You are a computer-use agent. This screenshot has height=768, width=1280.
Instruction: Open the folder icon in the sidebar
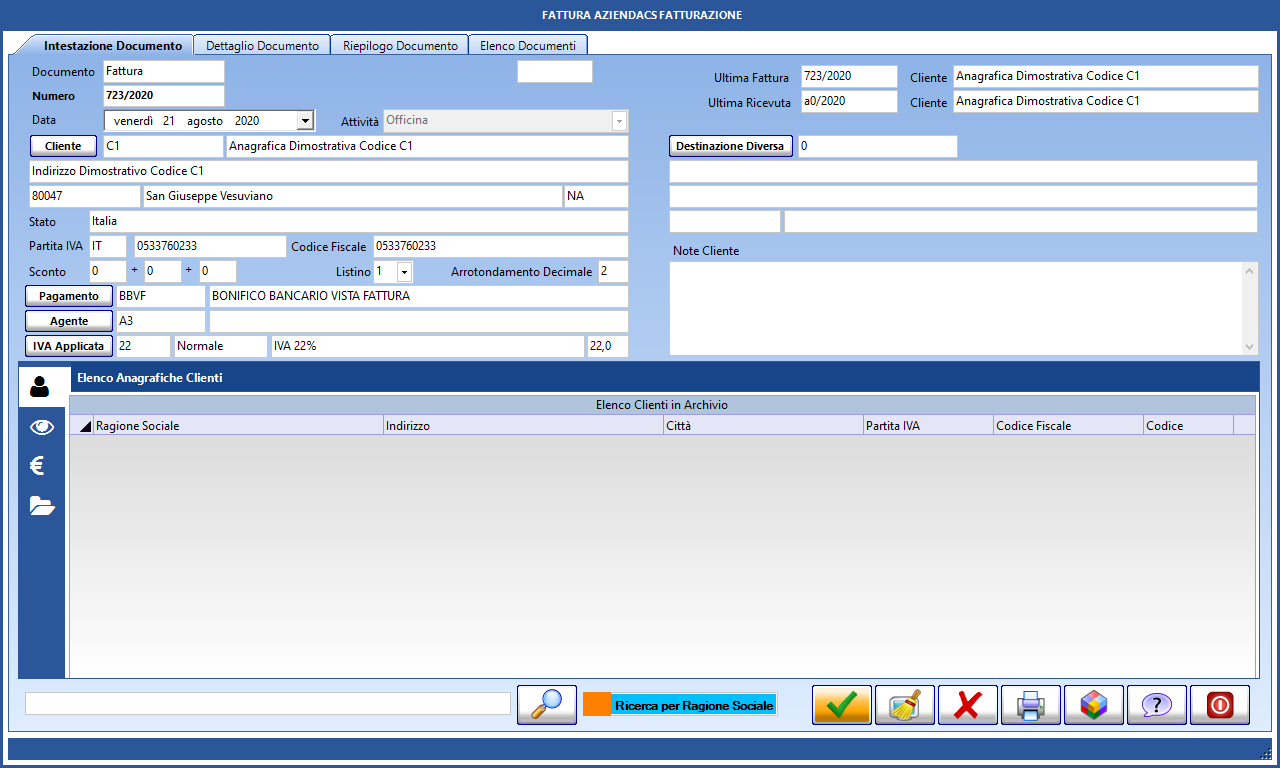click(40, 506)
